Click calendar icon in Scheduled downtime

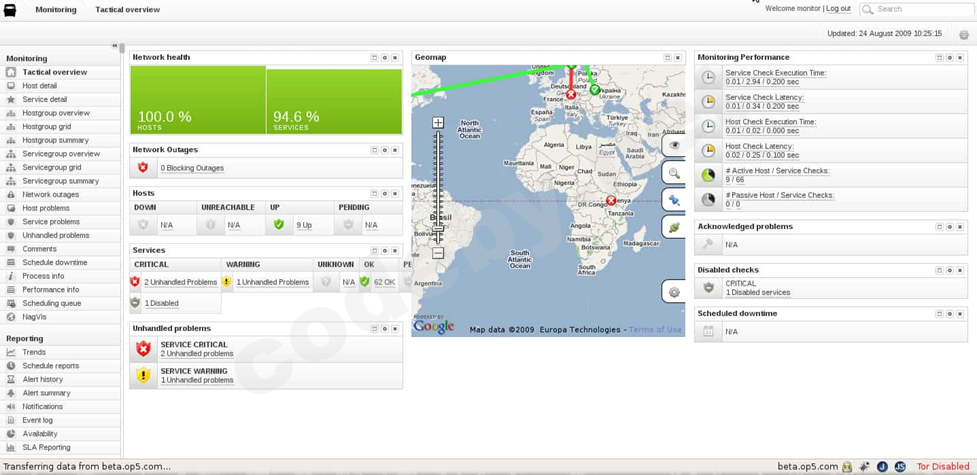coord(708,332)
